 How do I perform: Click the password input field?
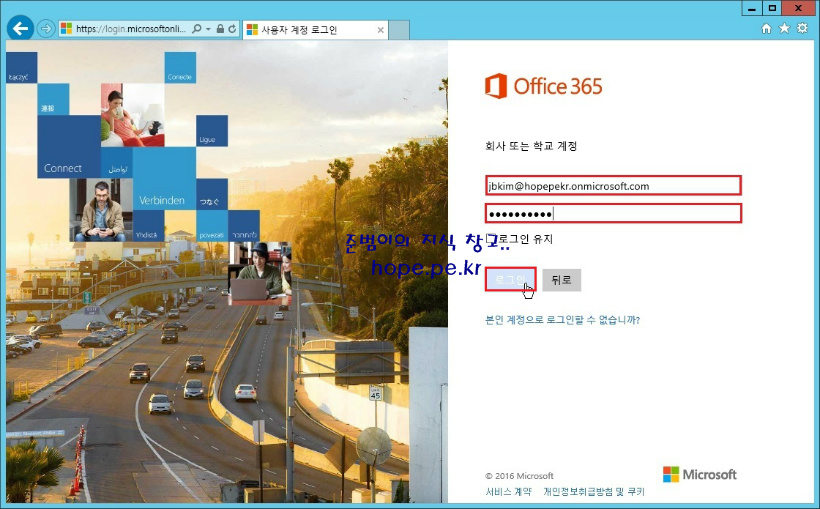(613, 213)
